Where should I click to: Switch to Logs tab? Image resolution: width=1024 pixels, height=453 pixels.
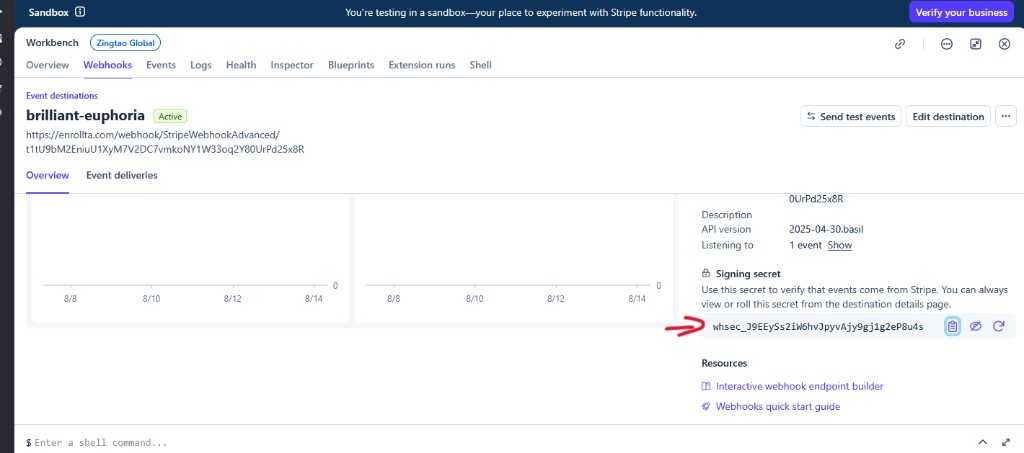(x=201, y=65)
